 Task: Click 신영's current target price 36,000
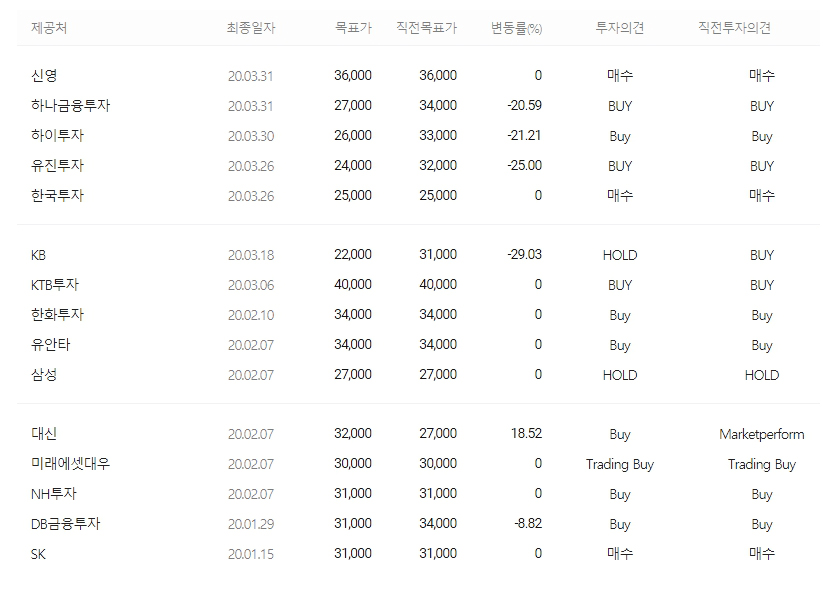pyautogui.click(x=353, y=75)
